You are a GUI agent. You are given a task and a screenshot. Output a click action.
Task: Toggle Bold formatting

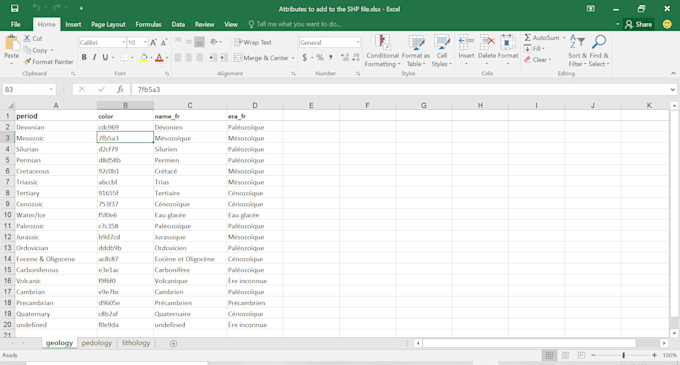84,57
